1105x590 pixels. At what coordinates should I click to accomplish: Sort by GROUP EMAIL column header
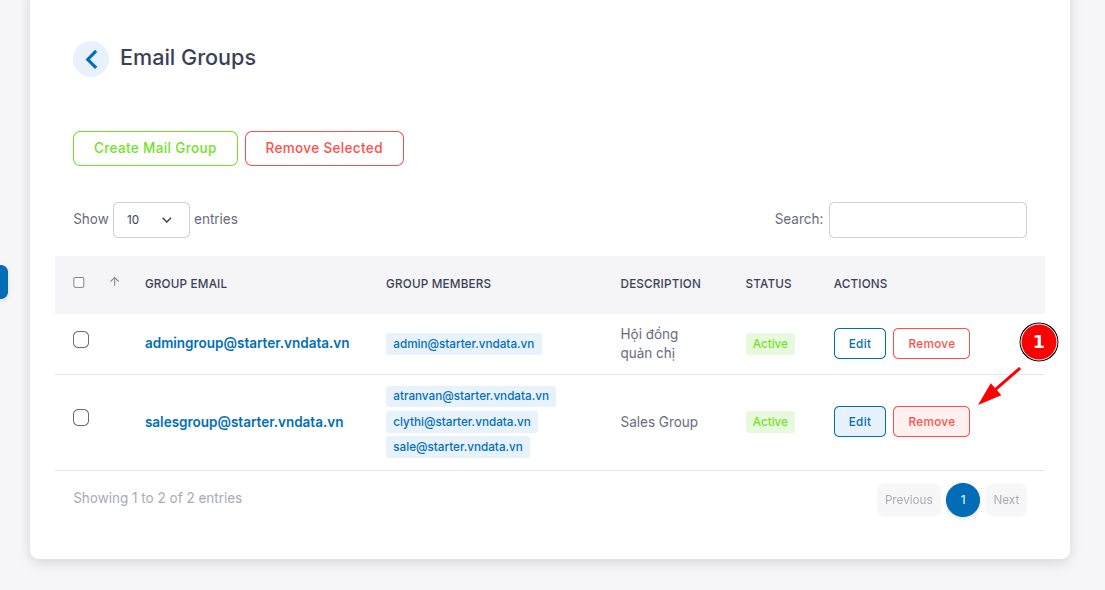186,284
